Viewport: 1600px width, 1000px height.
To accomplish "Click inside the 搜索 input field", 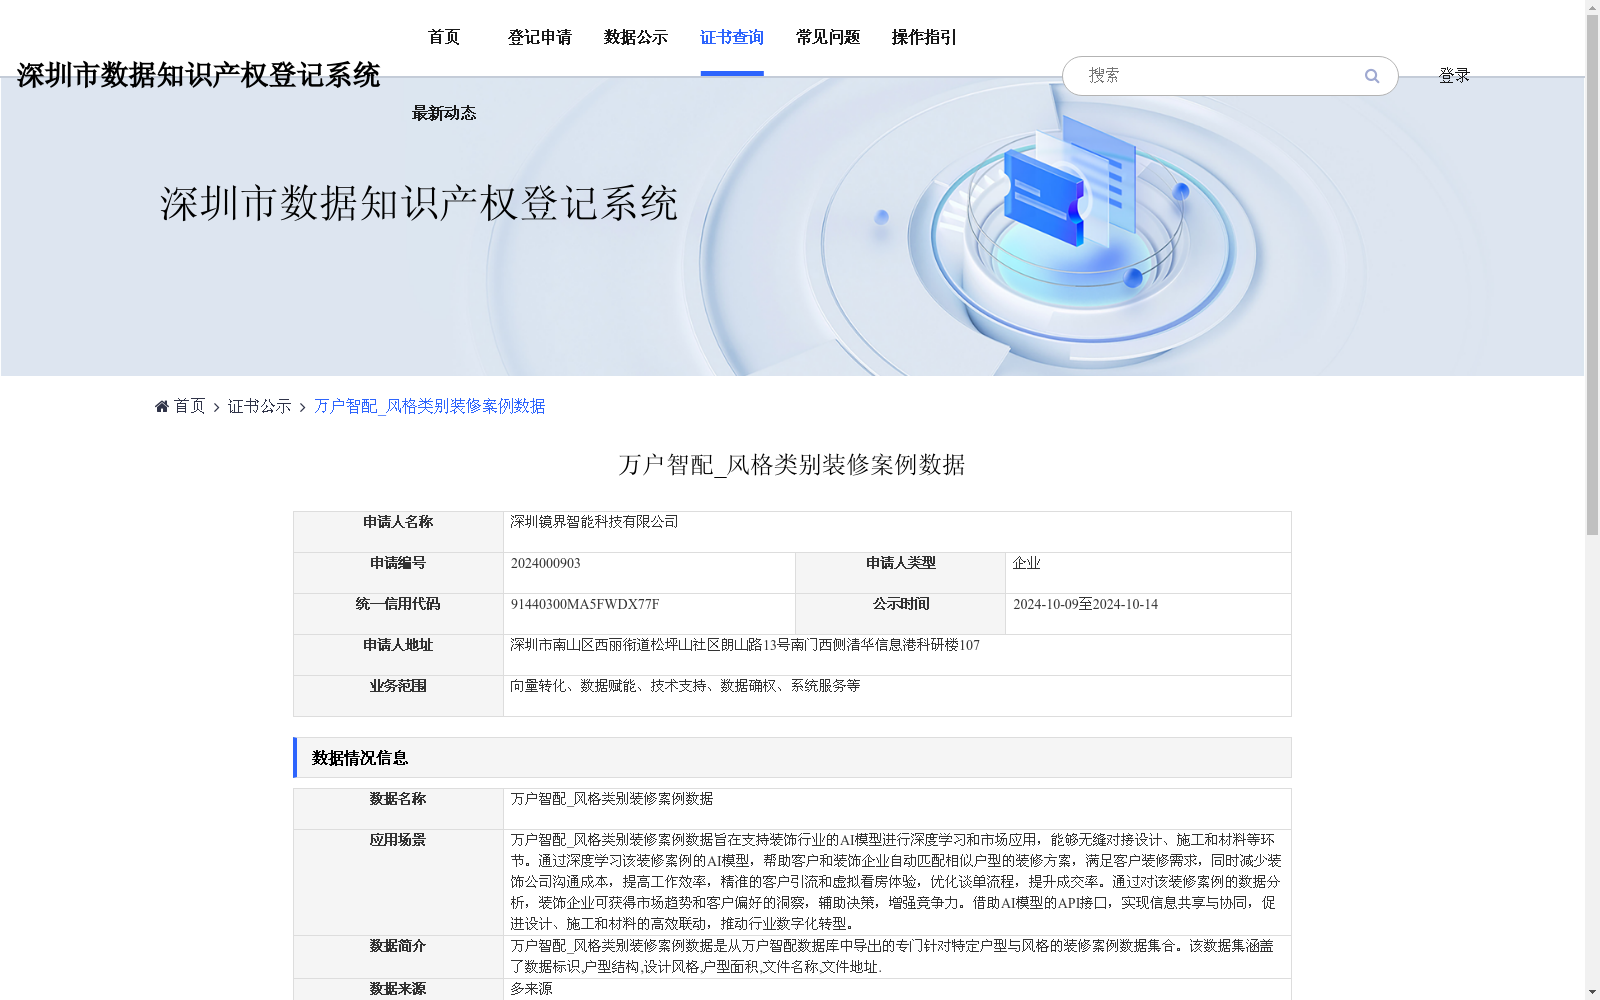I will [x=1200, y=75].
